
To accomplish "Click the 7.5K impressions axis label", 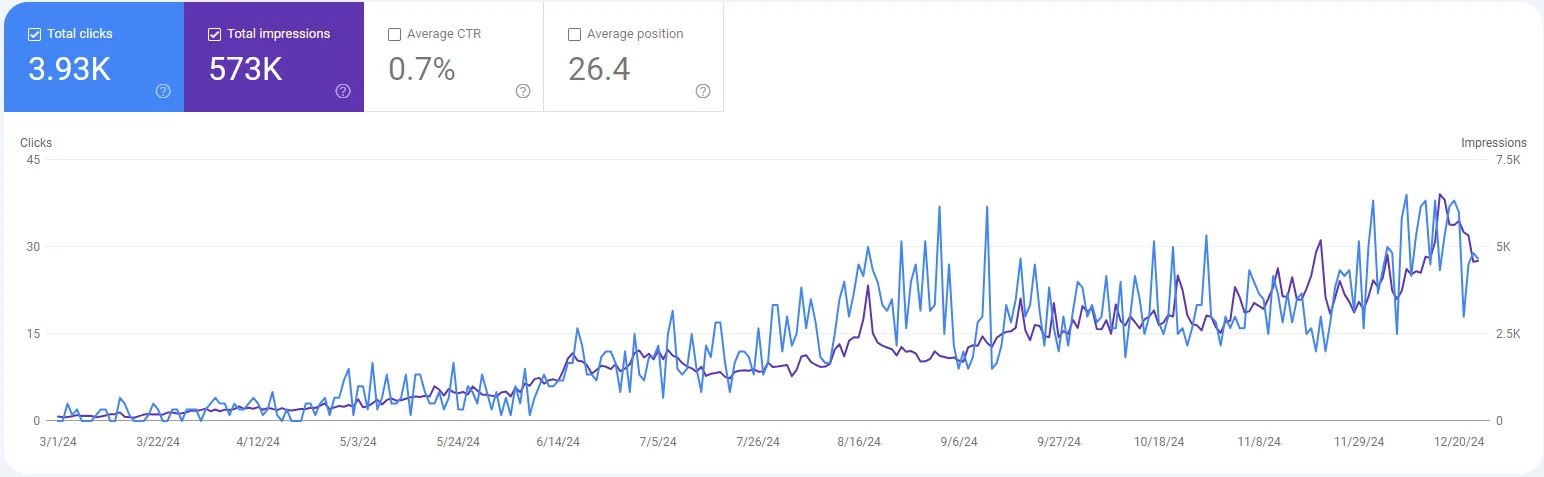I will click(1505, 160).
